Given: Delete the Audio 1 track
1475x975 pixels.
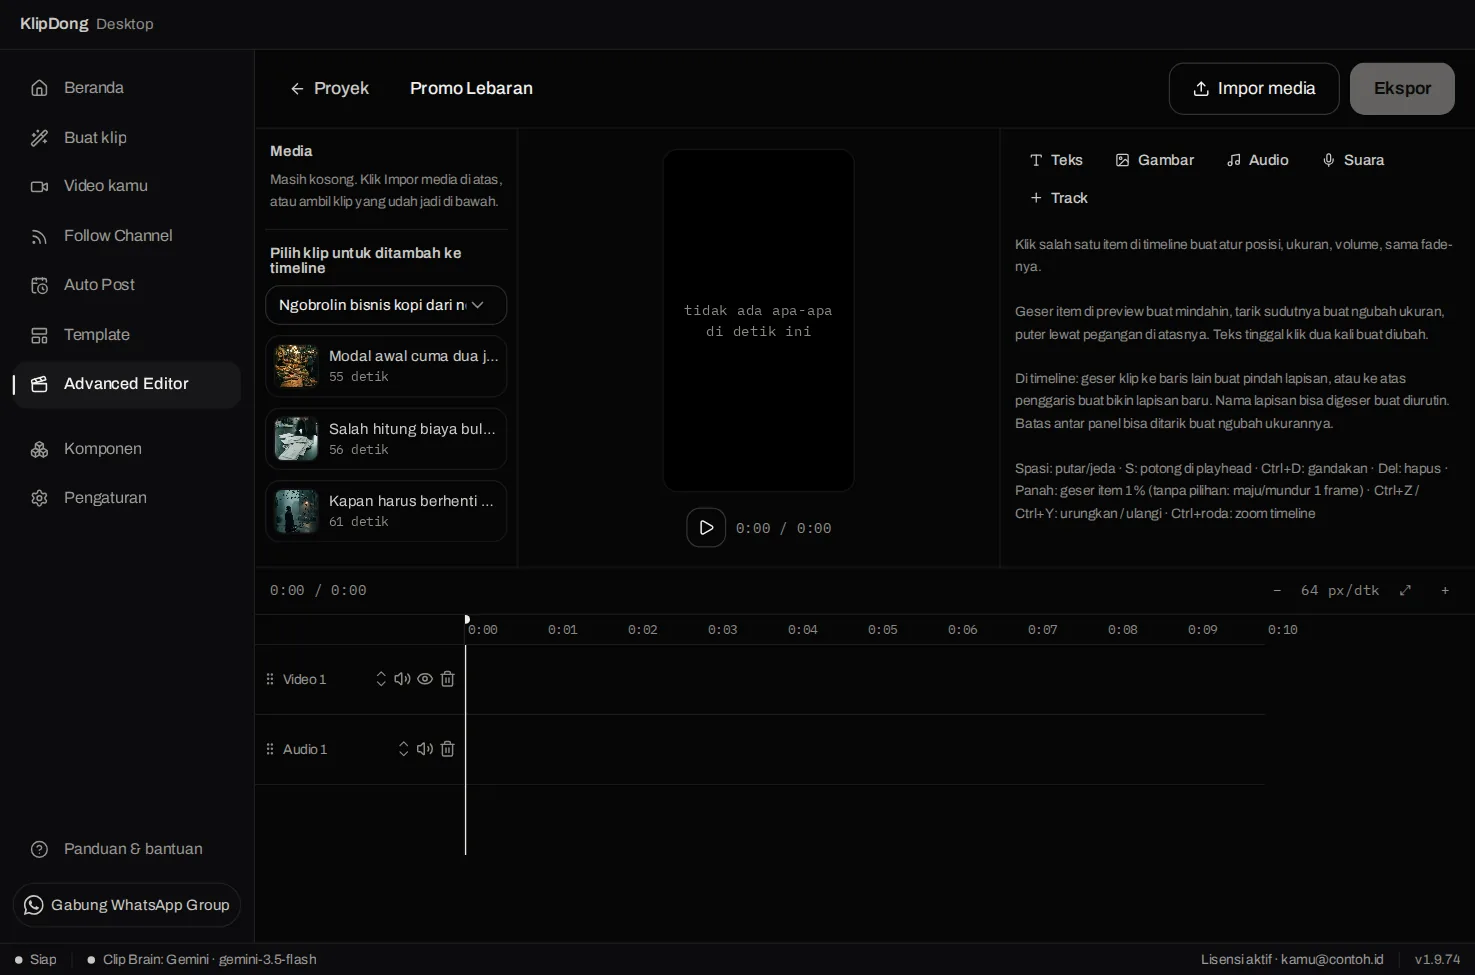Looking at the screenshot, I should [448, 749].
